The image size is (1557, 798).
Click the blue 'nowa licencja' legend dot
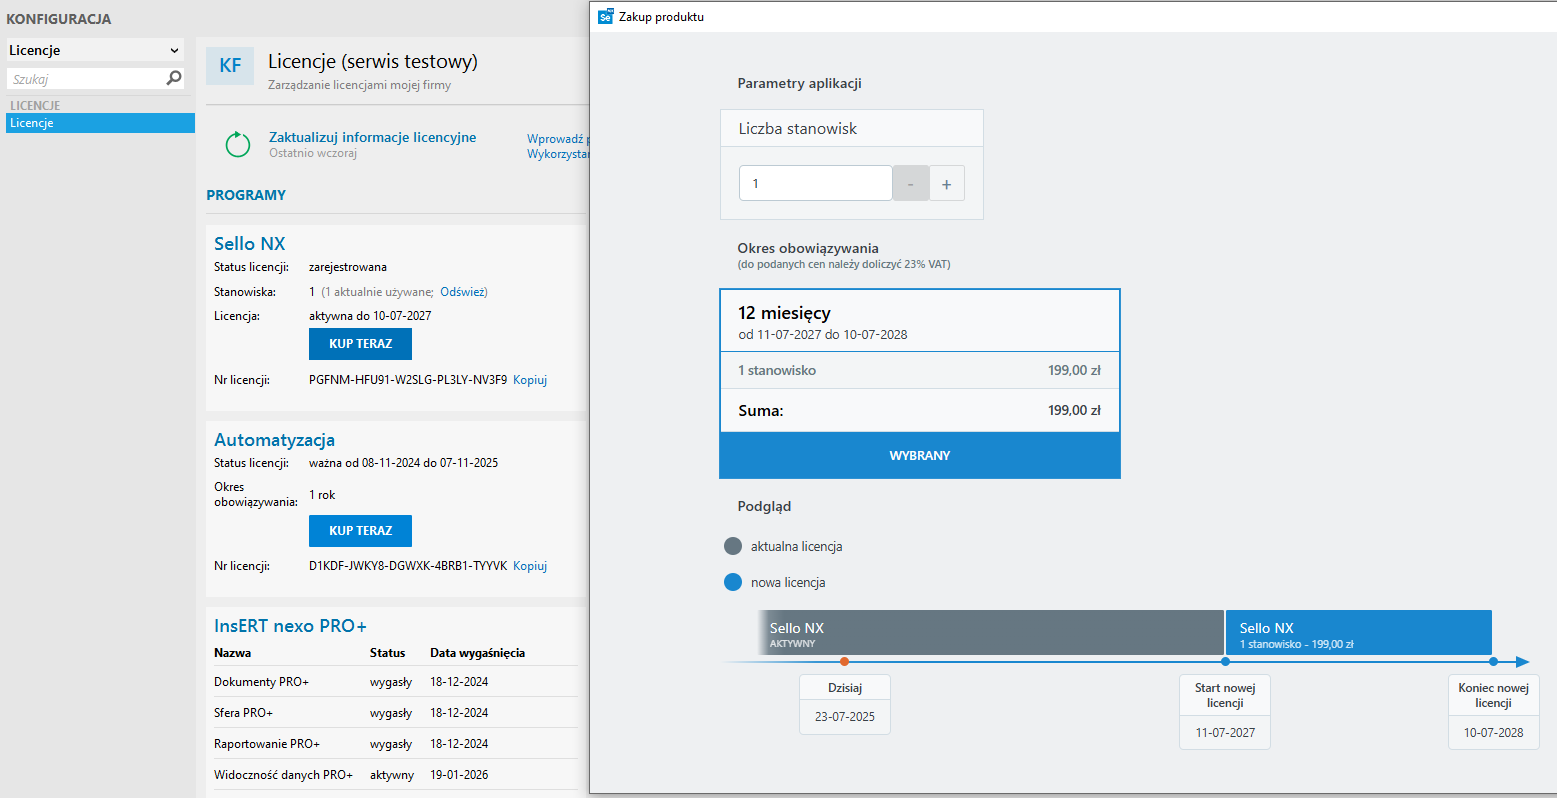pyautogui.click(x=733, y=582)
